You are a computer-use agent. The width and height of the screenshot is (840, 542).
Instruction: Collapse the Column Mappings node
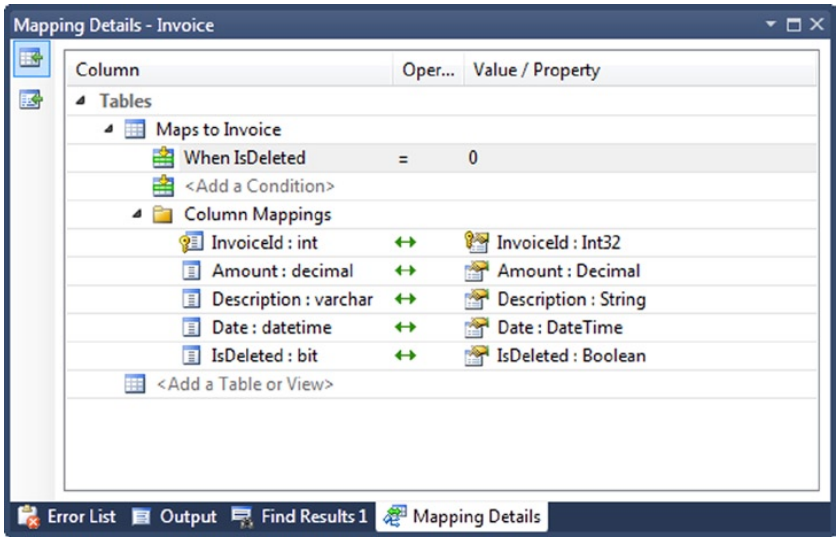[x=137, y=214]
